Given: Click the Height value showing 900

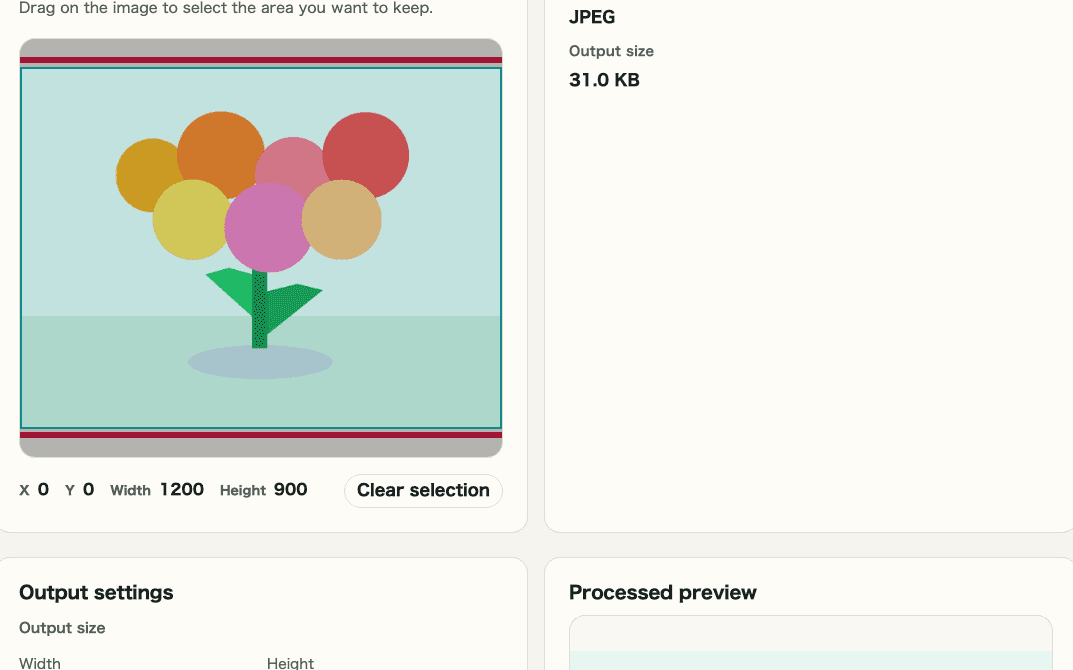Looking at the screenshot, I should (x=290, y=490).
